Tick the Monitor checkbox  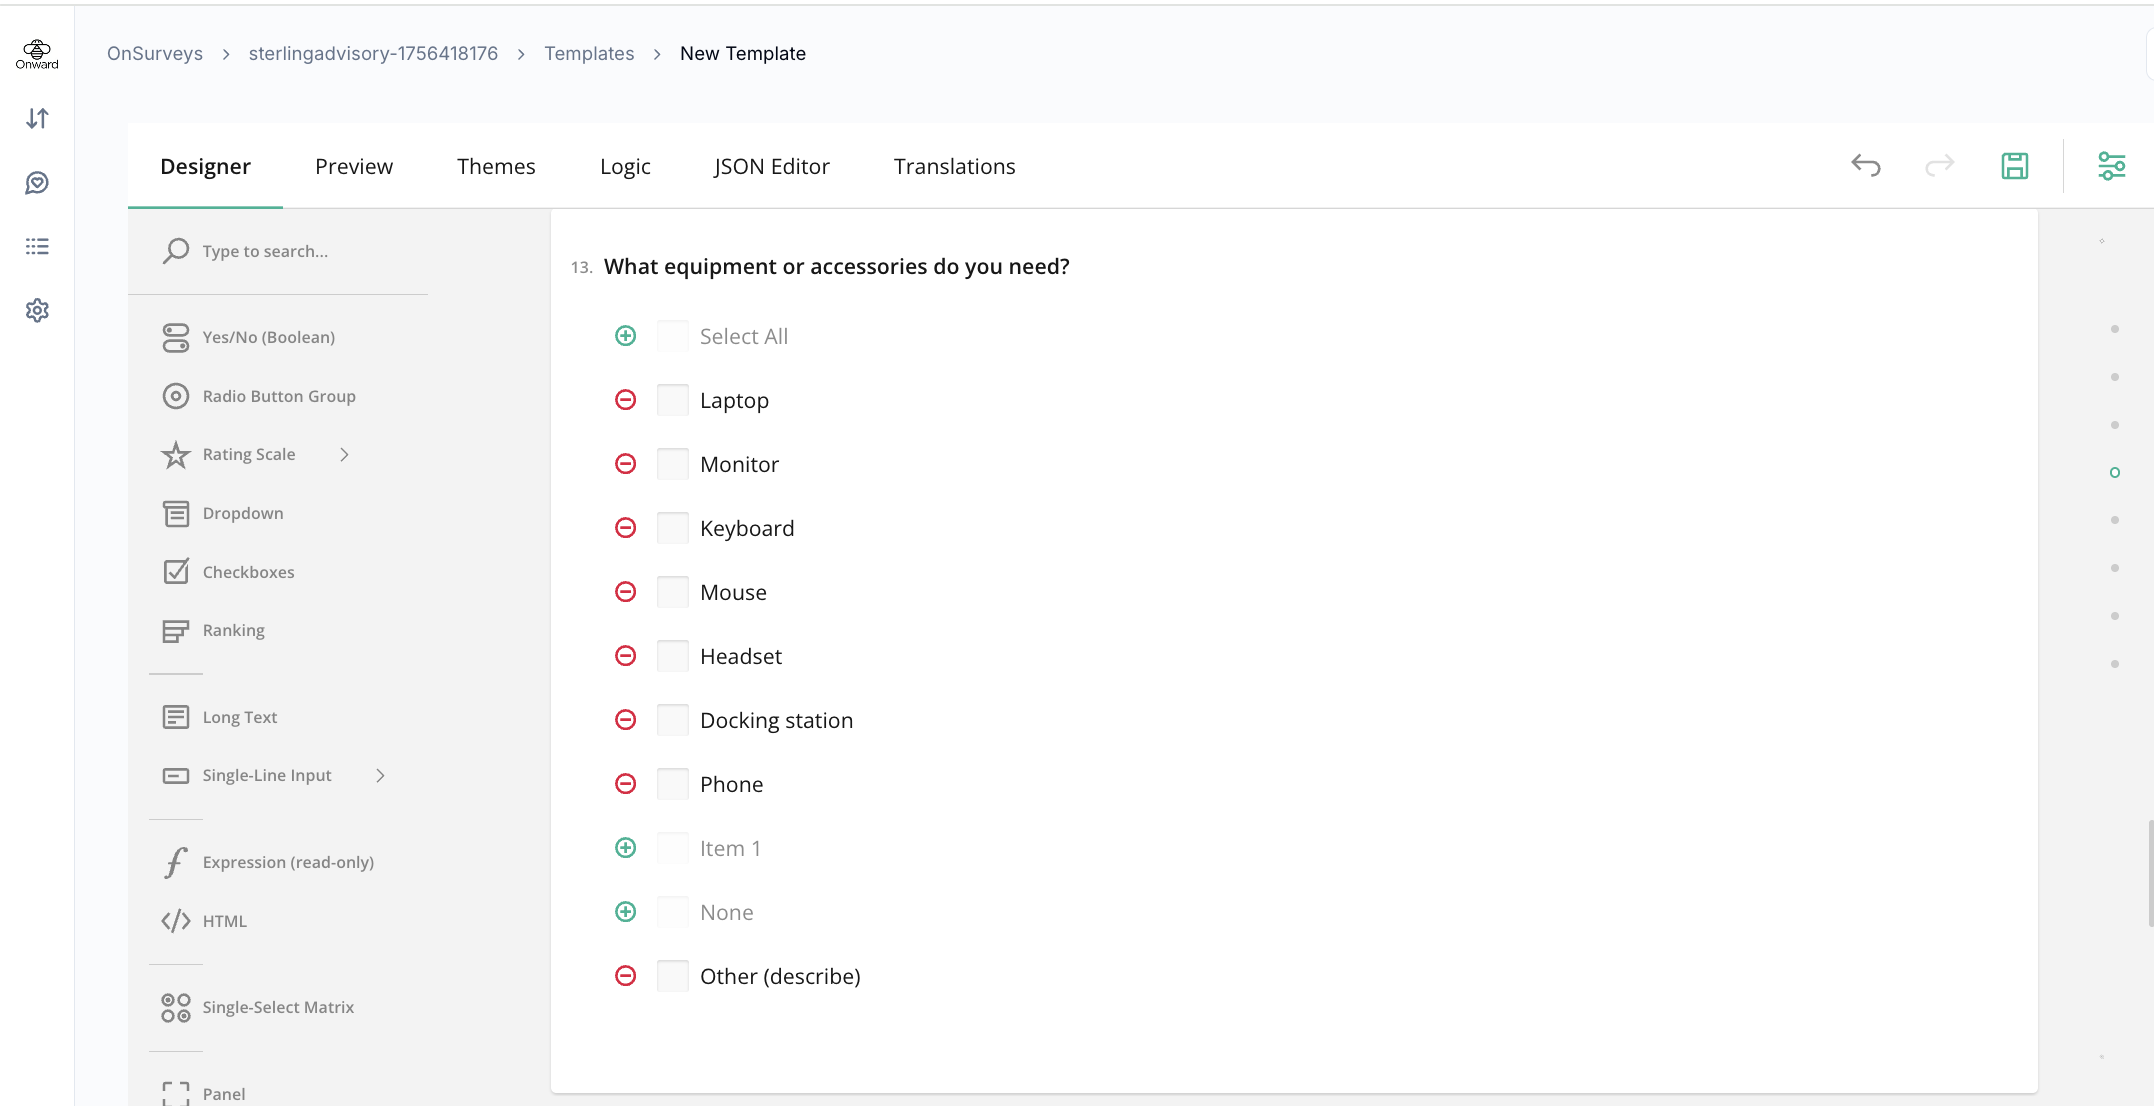click(x=673, y=464)
